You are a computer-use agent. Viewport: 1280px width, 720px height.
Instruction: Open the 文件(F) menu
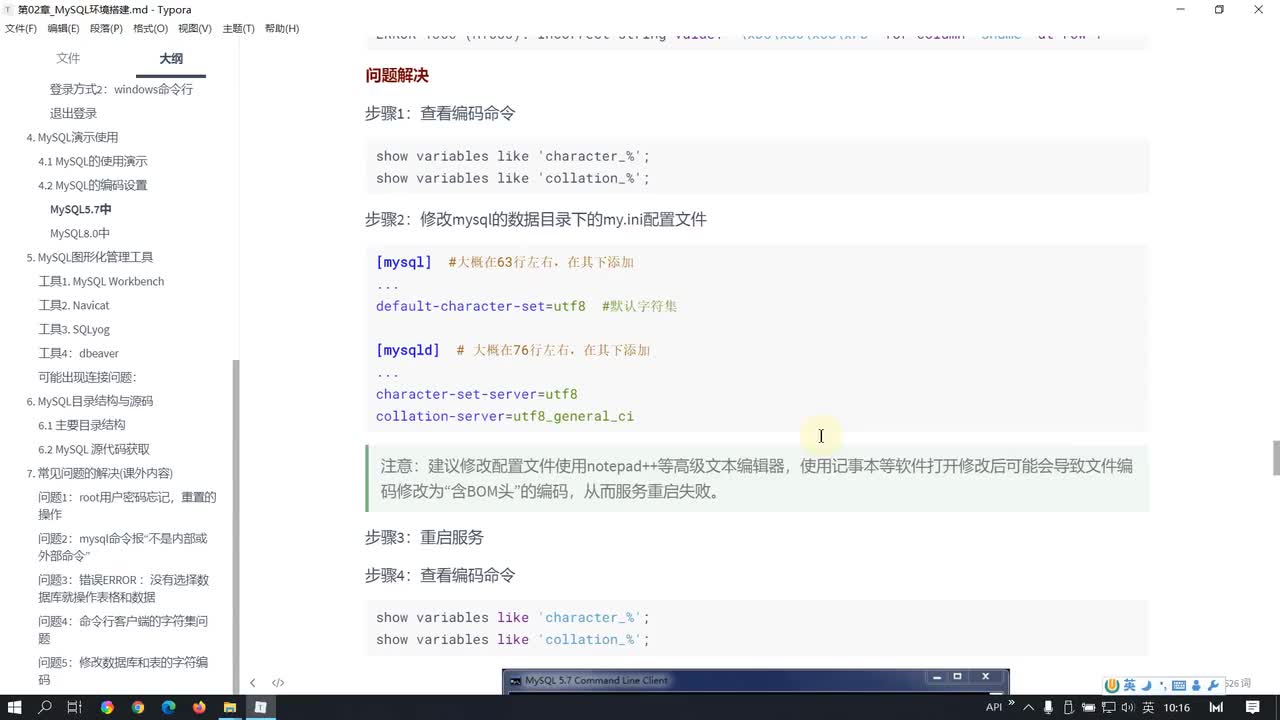coord(21,28)
